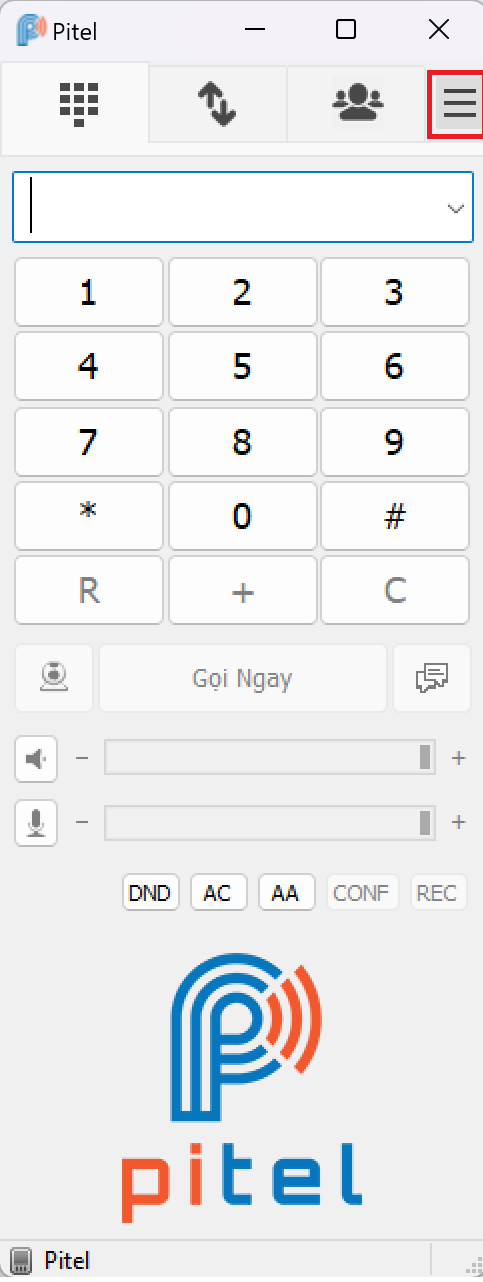Click the speaker volume plus sign

(x=459, y=758)
